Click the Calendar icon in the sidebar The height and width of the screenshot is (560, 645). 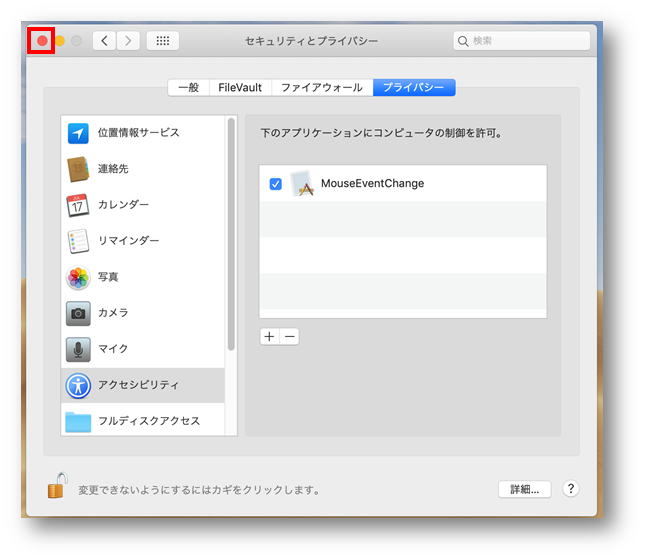tap(78, 205)
